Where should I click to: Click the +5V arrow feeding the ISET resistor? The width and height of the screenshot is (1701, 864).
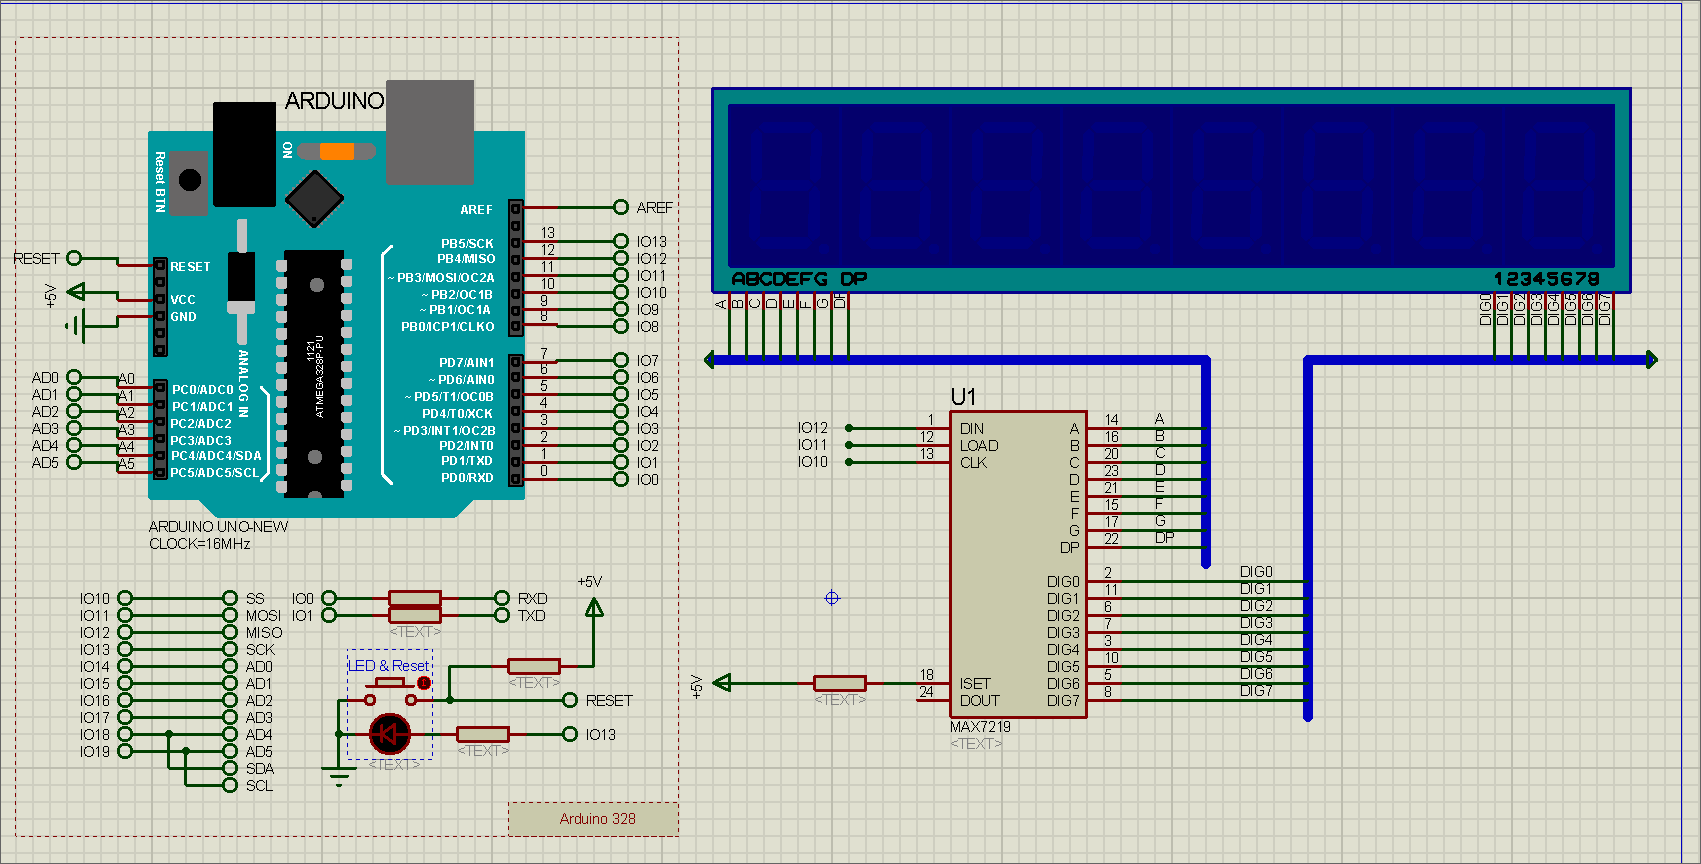pos(722,683)
